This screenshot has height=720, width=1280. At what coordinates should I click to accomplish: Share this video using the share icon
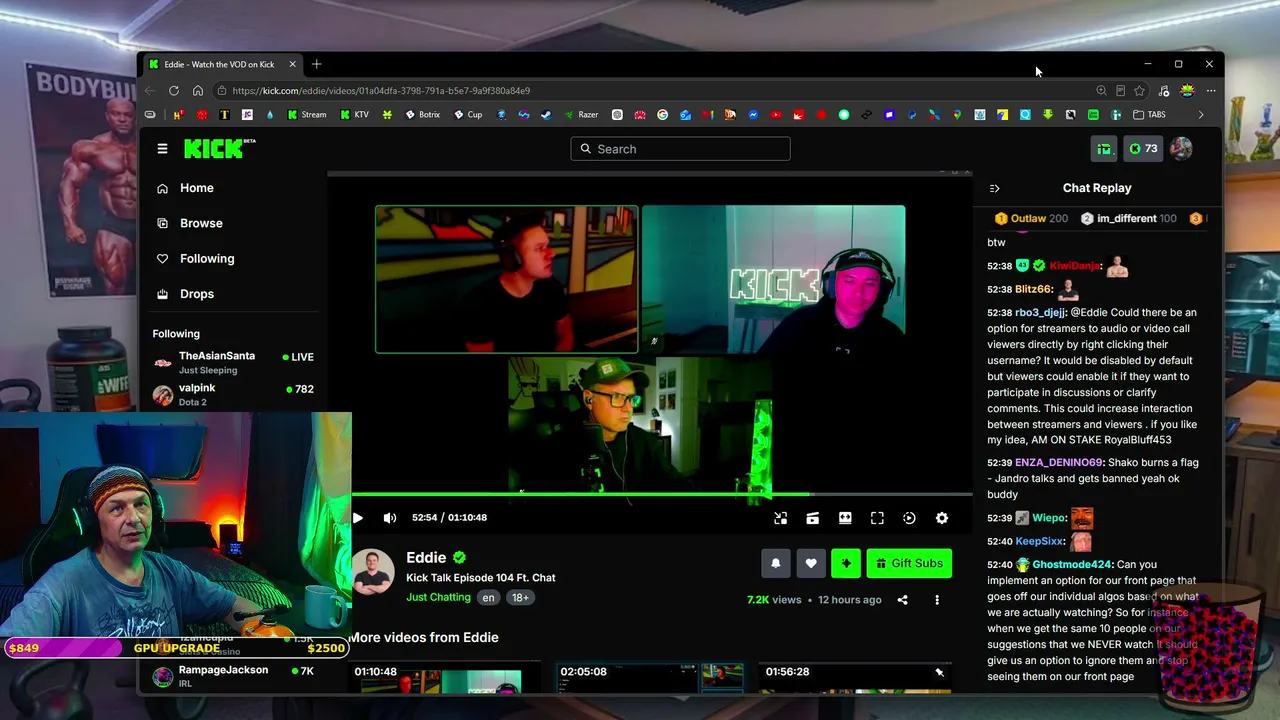[x=902, y=600]
